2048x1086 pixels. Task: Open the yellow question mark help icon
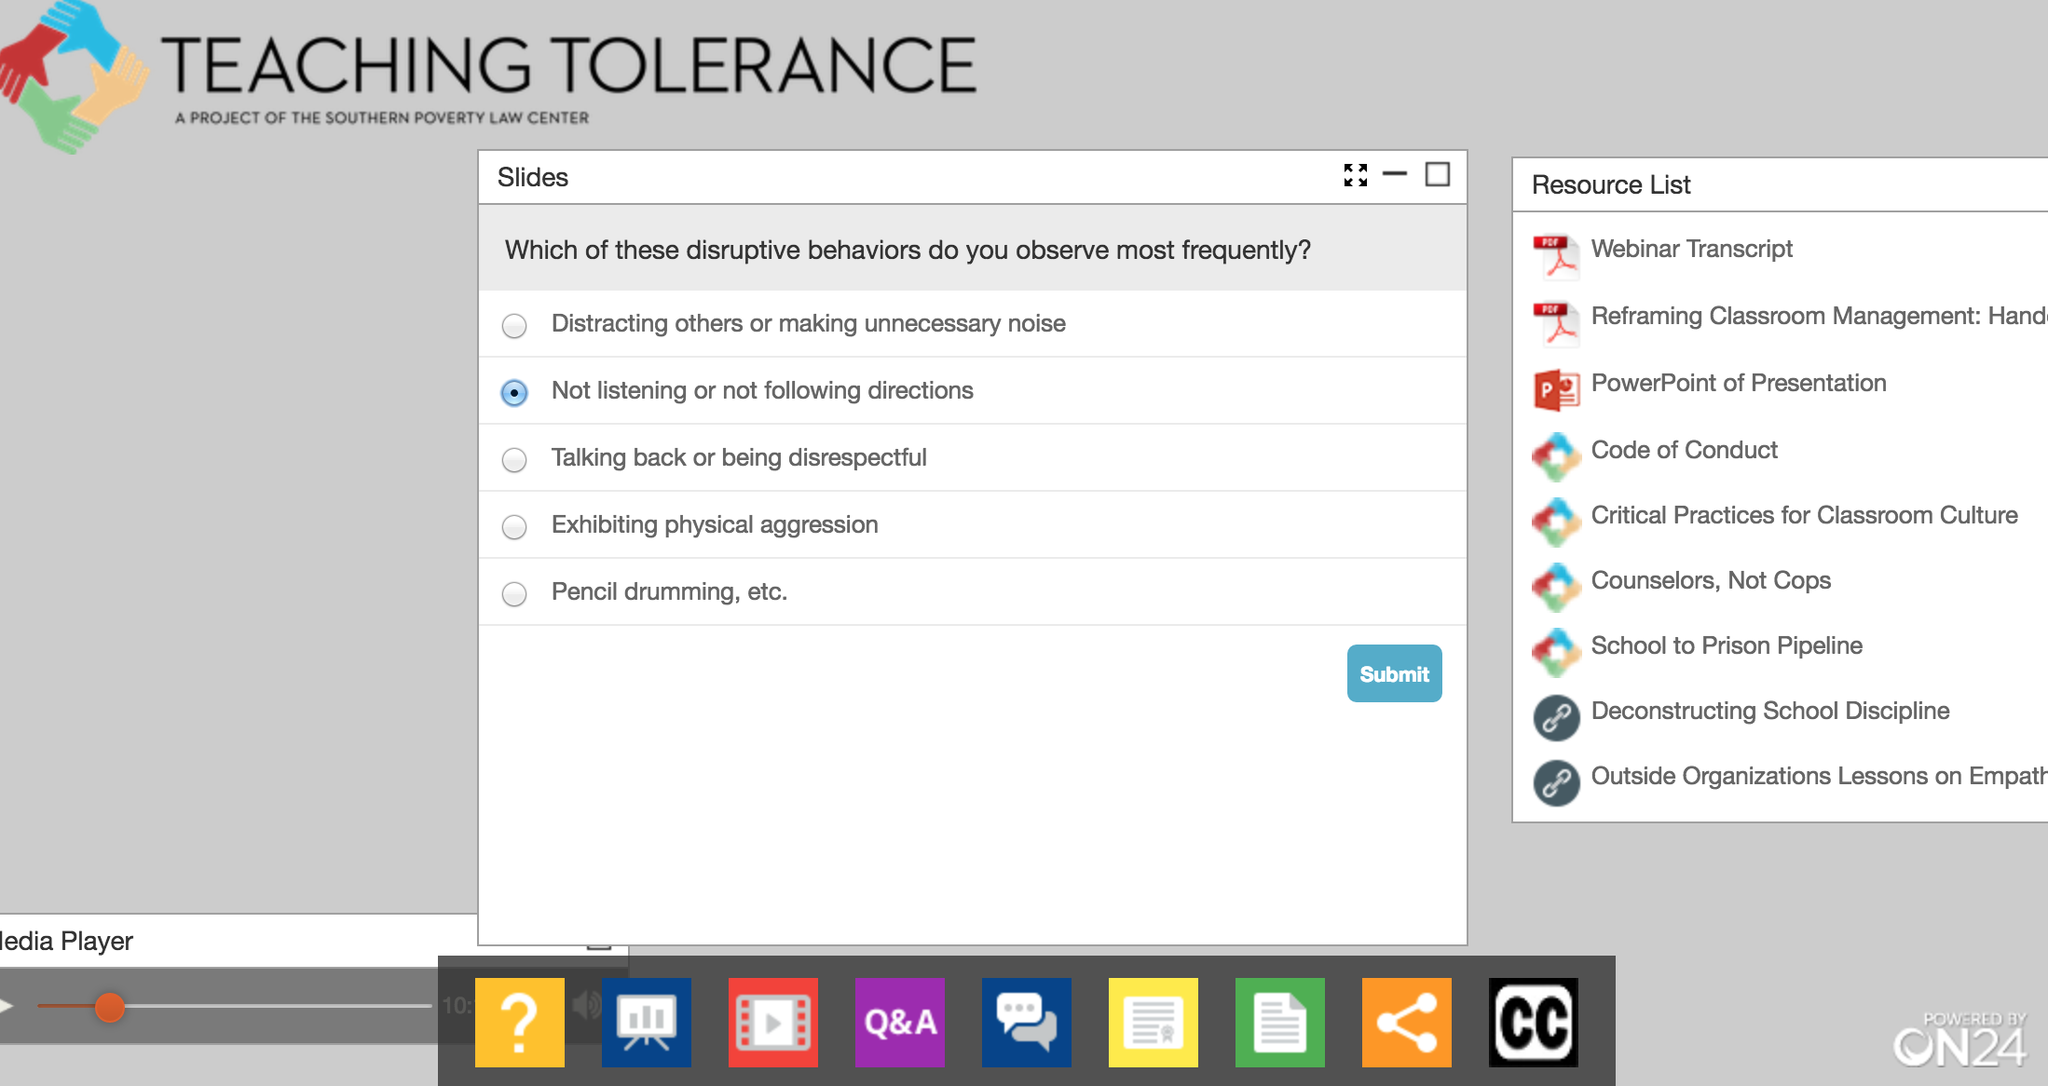pos(519,1022)
